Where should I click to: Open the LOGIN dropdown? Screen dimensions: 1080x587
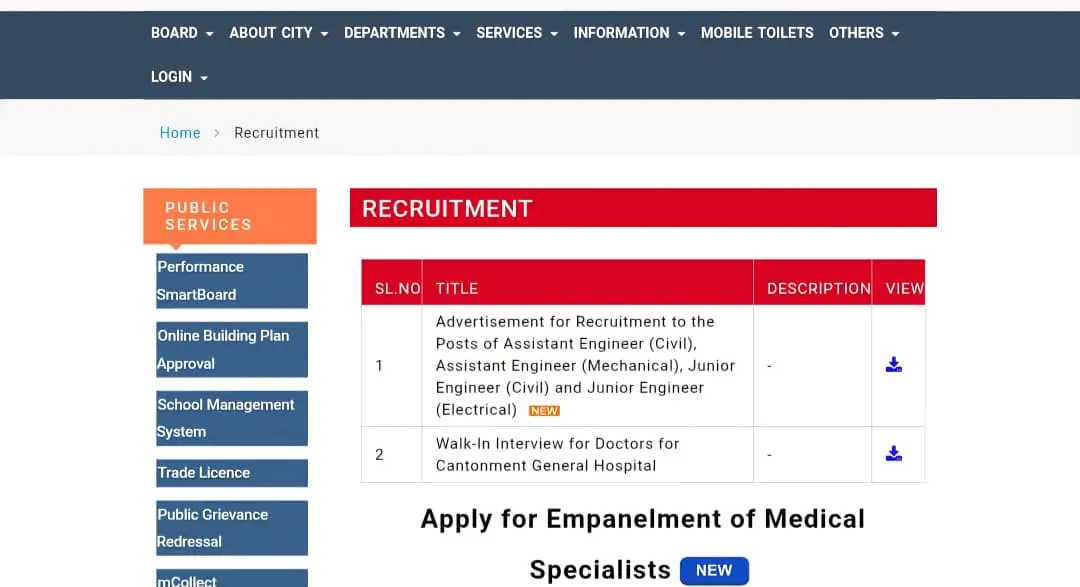coord(179,77)
